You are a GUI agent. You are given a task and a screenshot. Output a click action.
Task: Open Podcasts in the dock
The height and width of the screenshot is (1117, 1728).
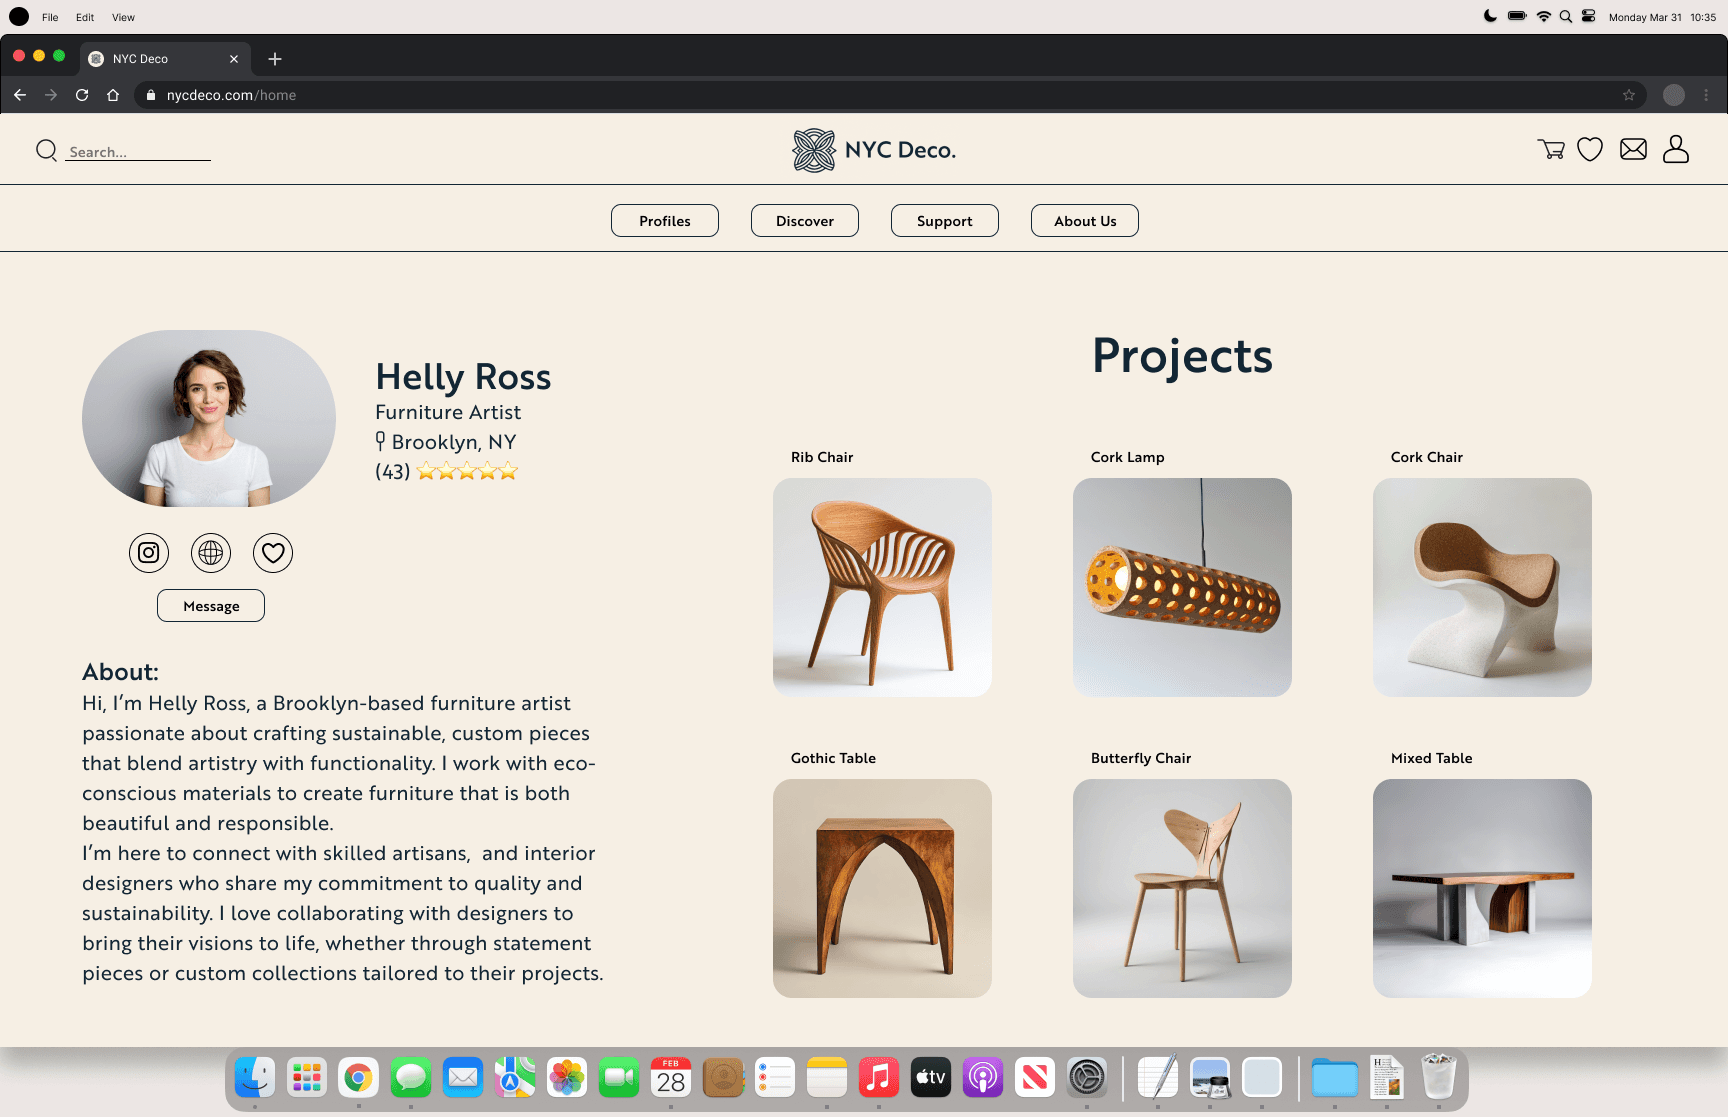[x=983, y=1077]
